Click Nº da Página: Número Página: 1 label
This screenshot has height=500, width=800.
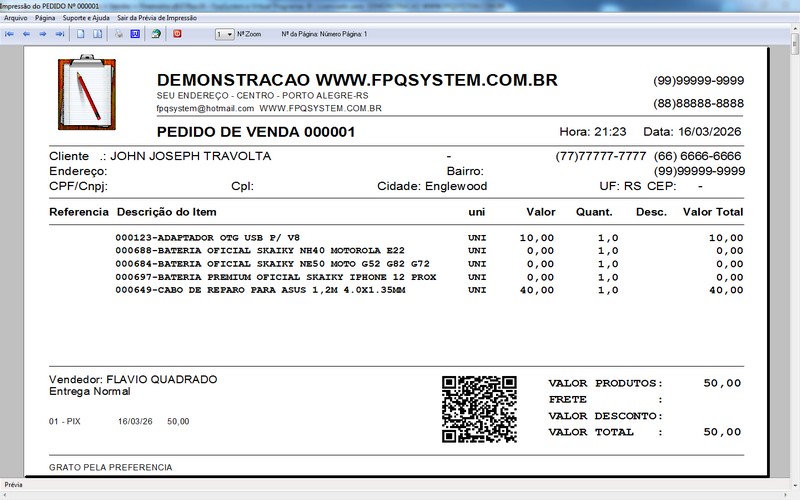[324, 34]
